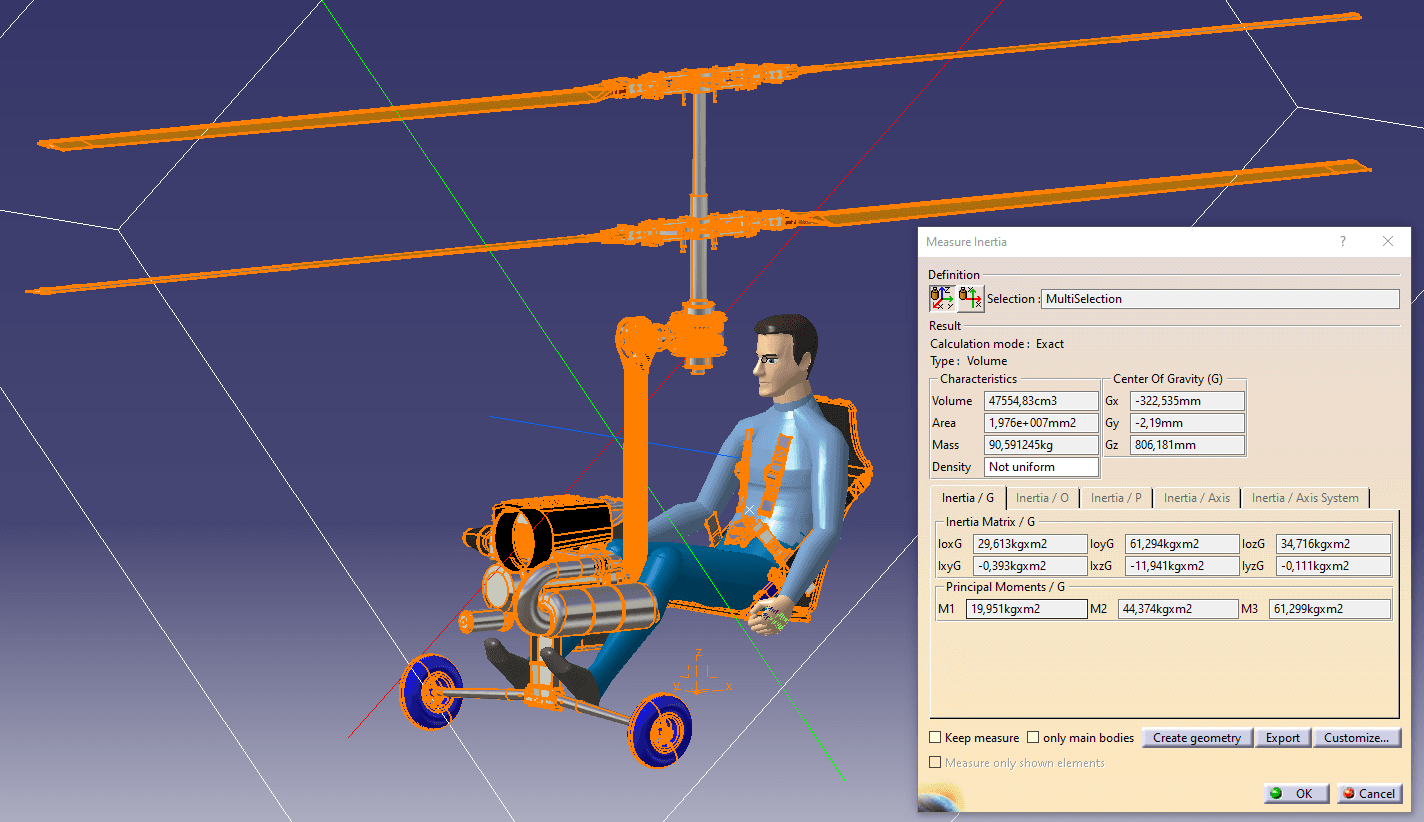Image resolution: width=1424 pixels, height=822 pixels.
Task: Toggle Measure only shown elements checkbox
Action: tap(936, 763)
